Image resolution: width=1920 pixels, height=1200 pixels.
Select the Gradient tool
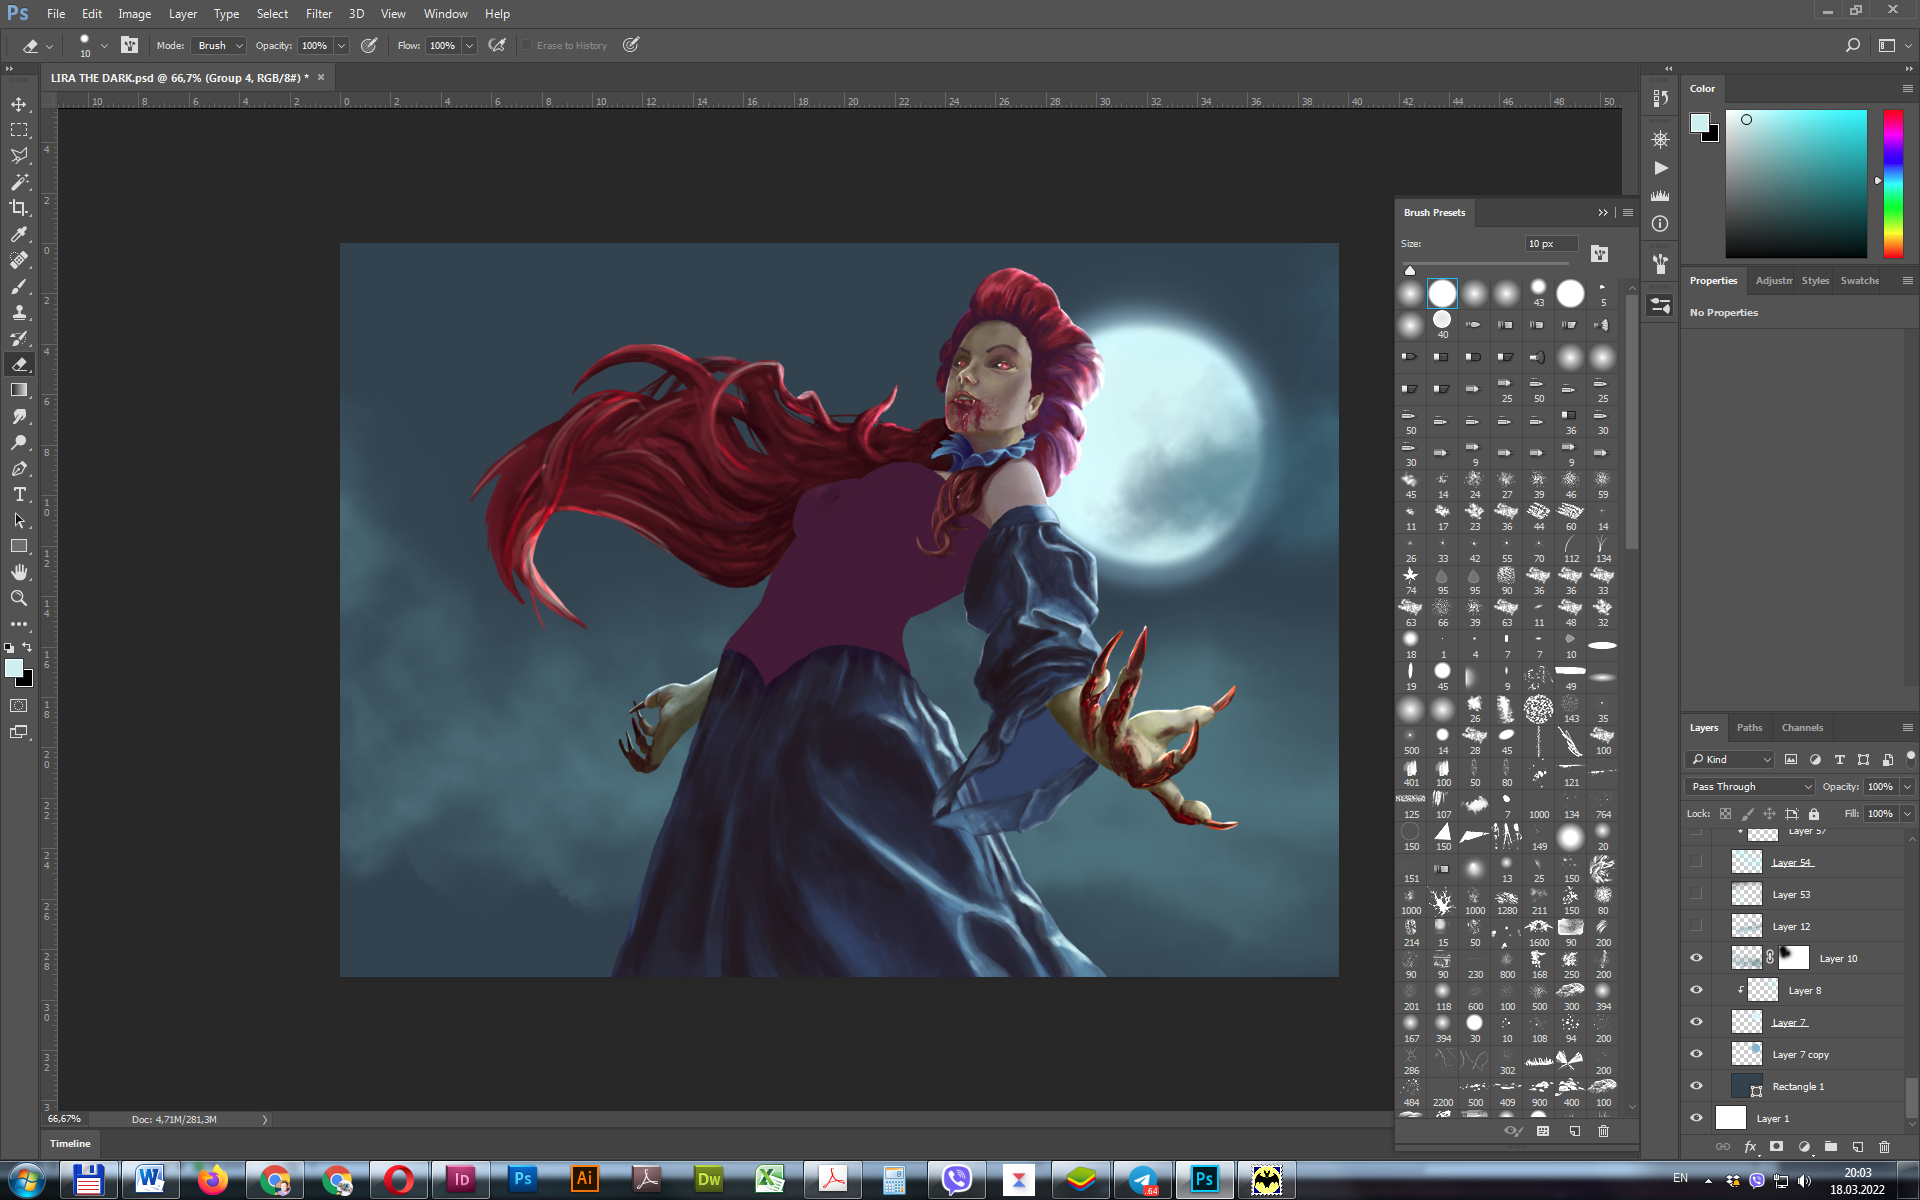pyautogui.click(x=19, y=390)
